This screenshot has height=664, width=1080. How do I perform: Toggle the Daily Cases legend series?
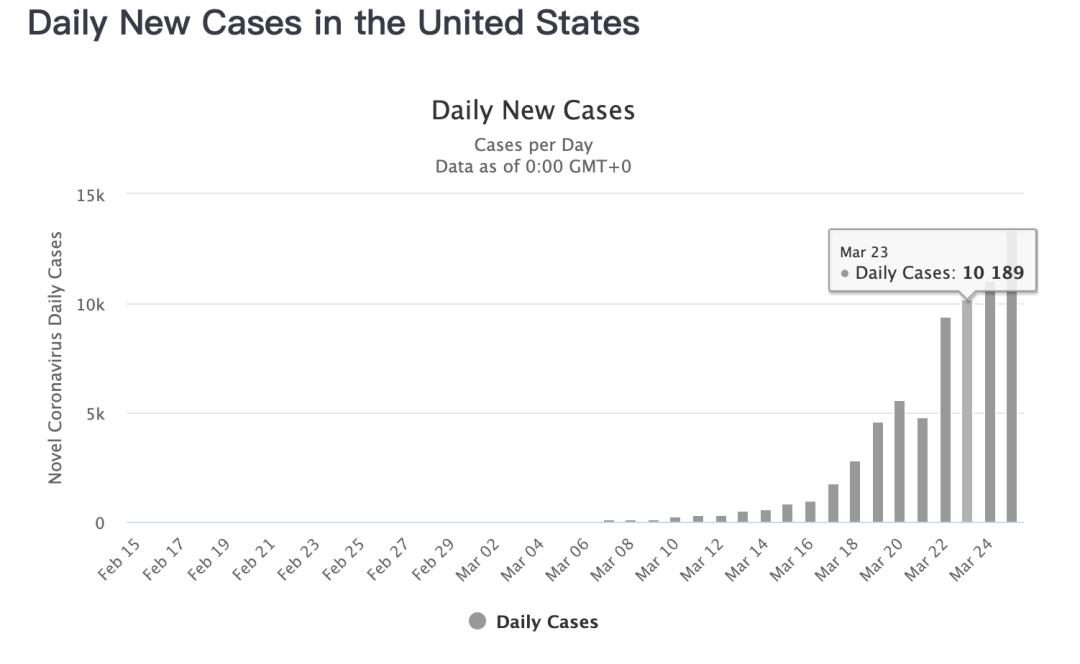click(x=533, y=621)
